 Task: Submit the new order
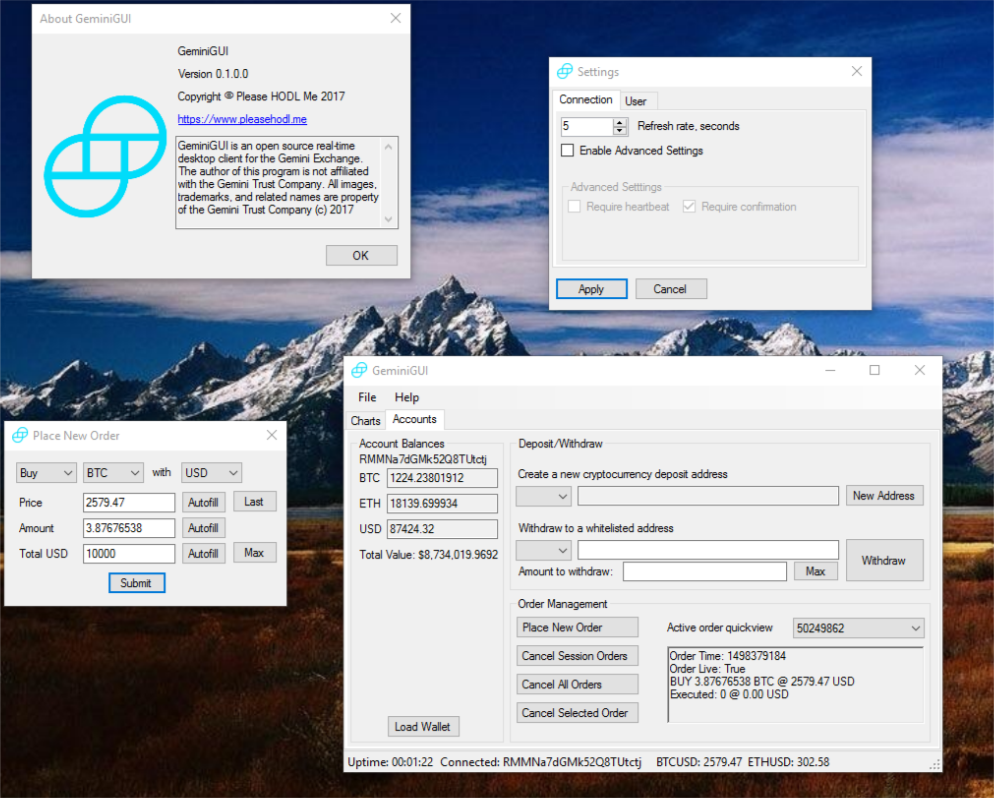tap(136, 583)
